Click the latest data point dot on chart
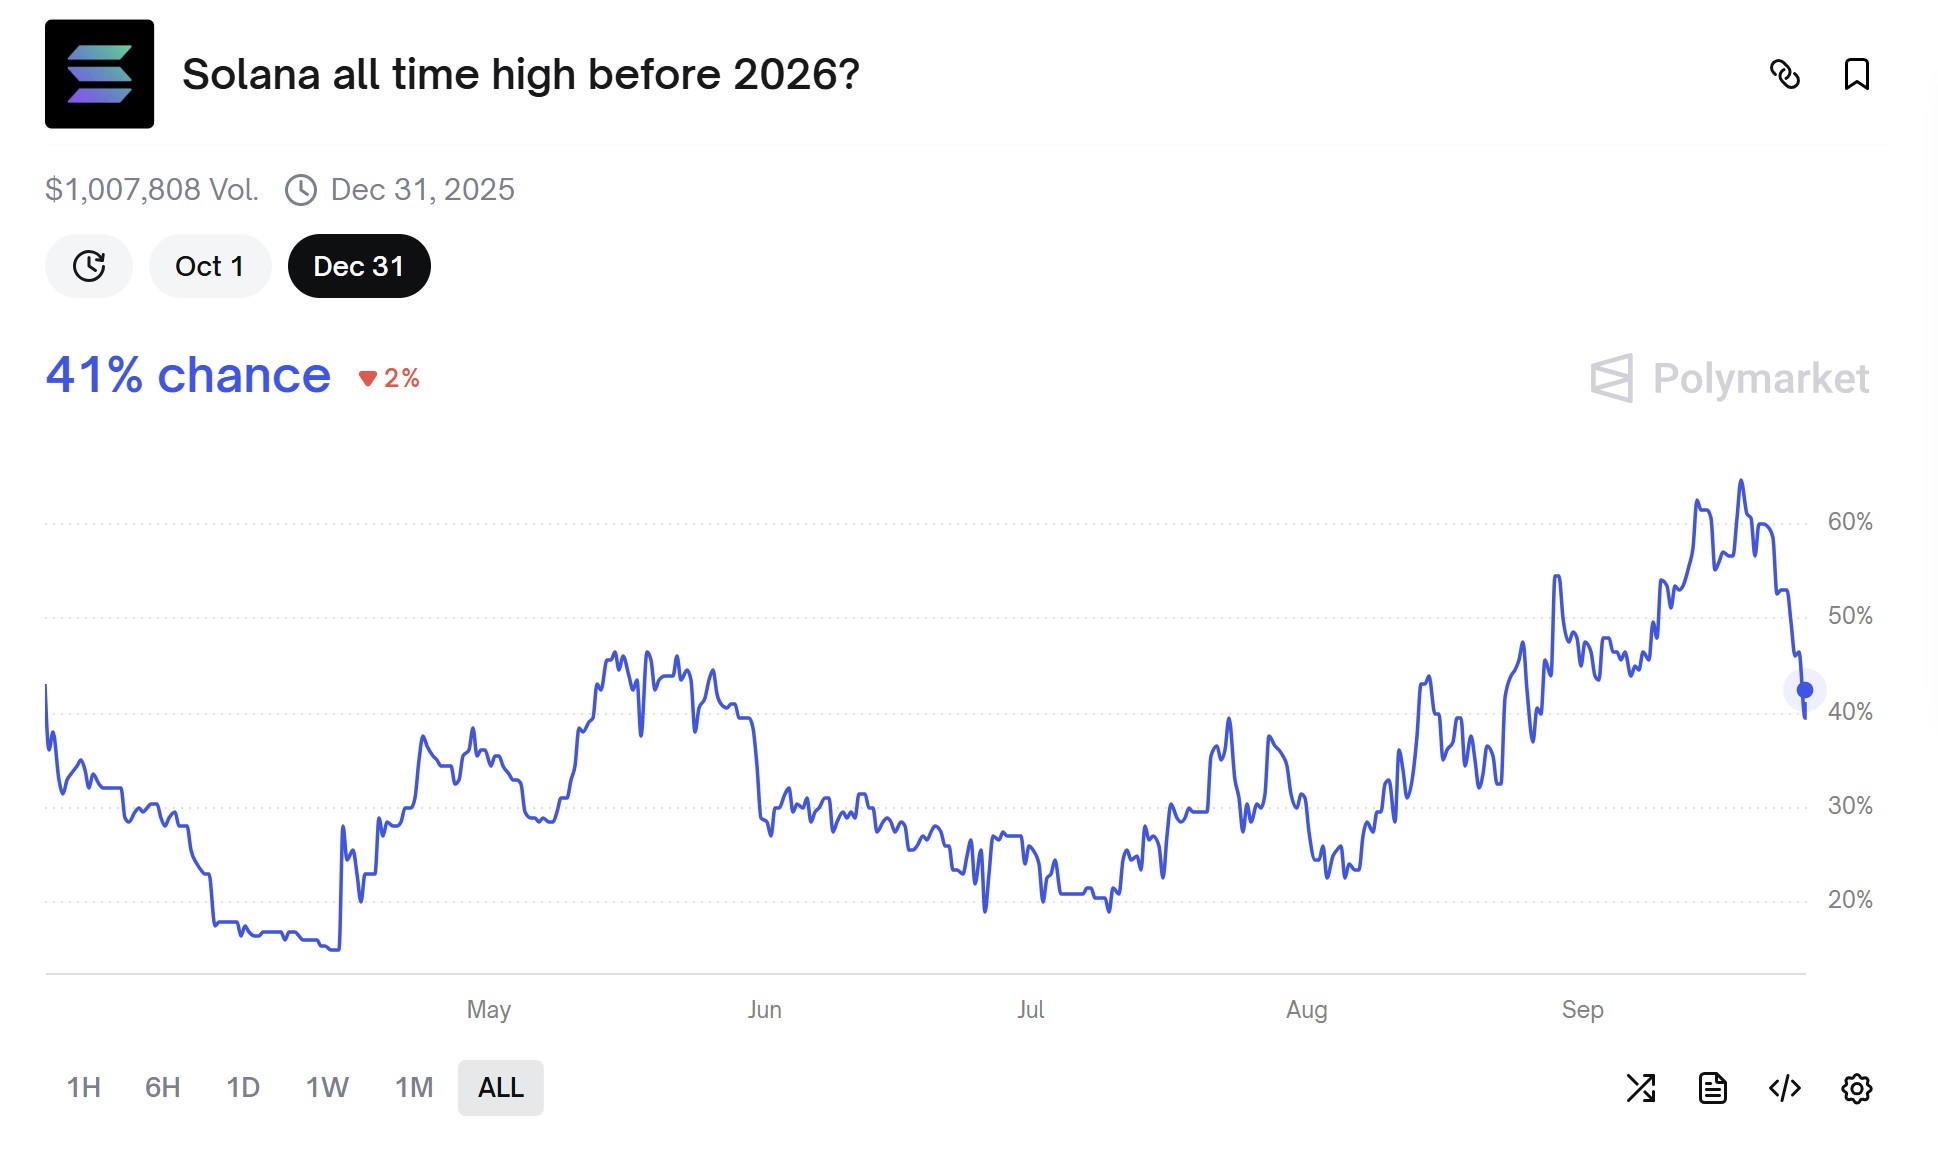 pyautogui.click(x=1804, y=690)
